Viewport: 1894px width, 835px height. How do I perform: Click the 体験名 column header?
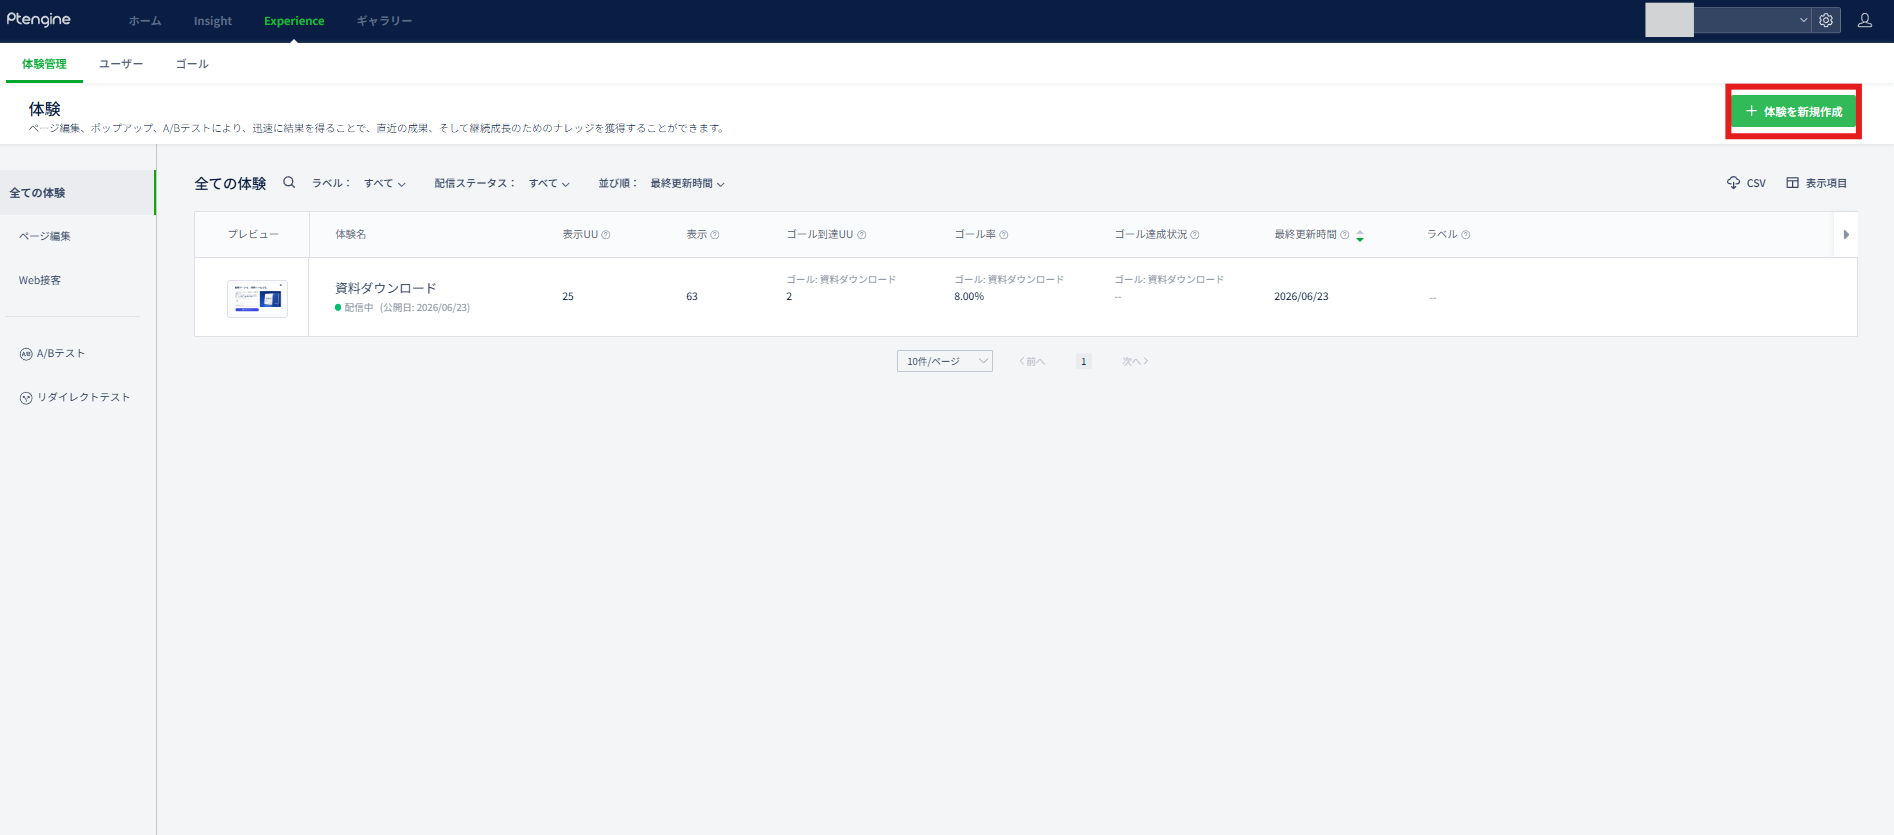pyautogui.click(x=351, y=235)
